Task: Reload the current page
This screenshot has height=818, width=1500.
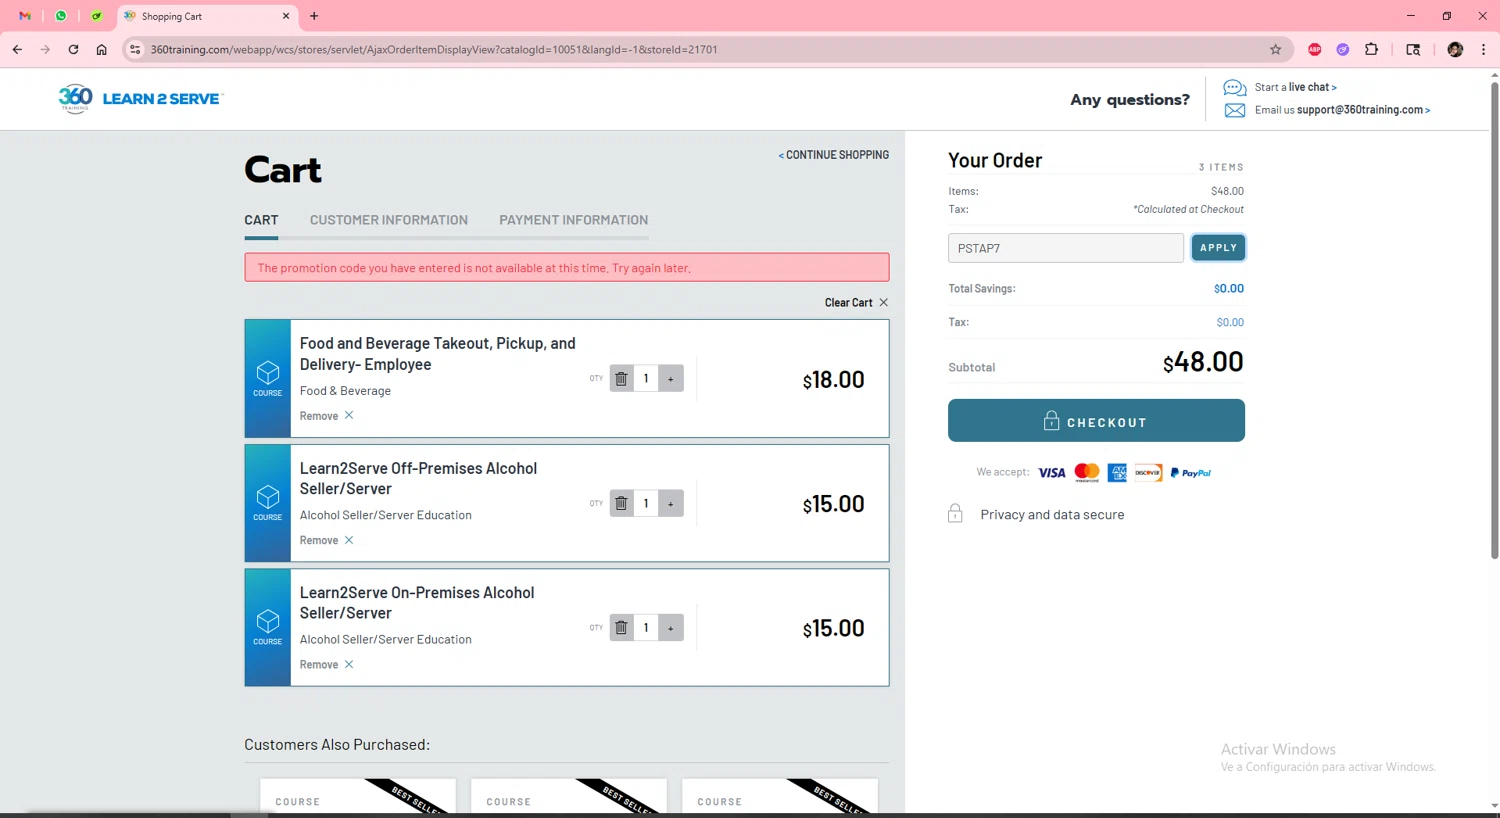Action: tap(73, 49)
